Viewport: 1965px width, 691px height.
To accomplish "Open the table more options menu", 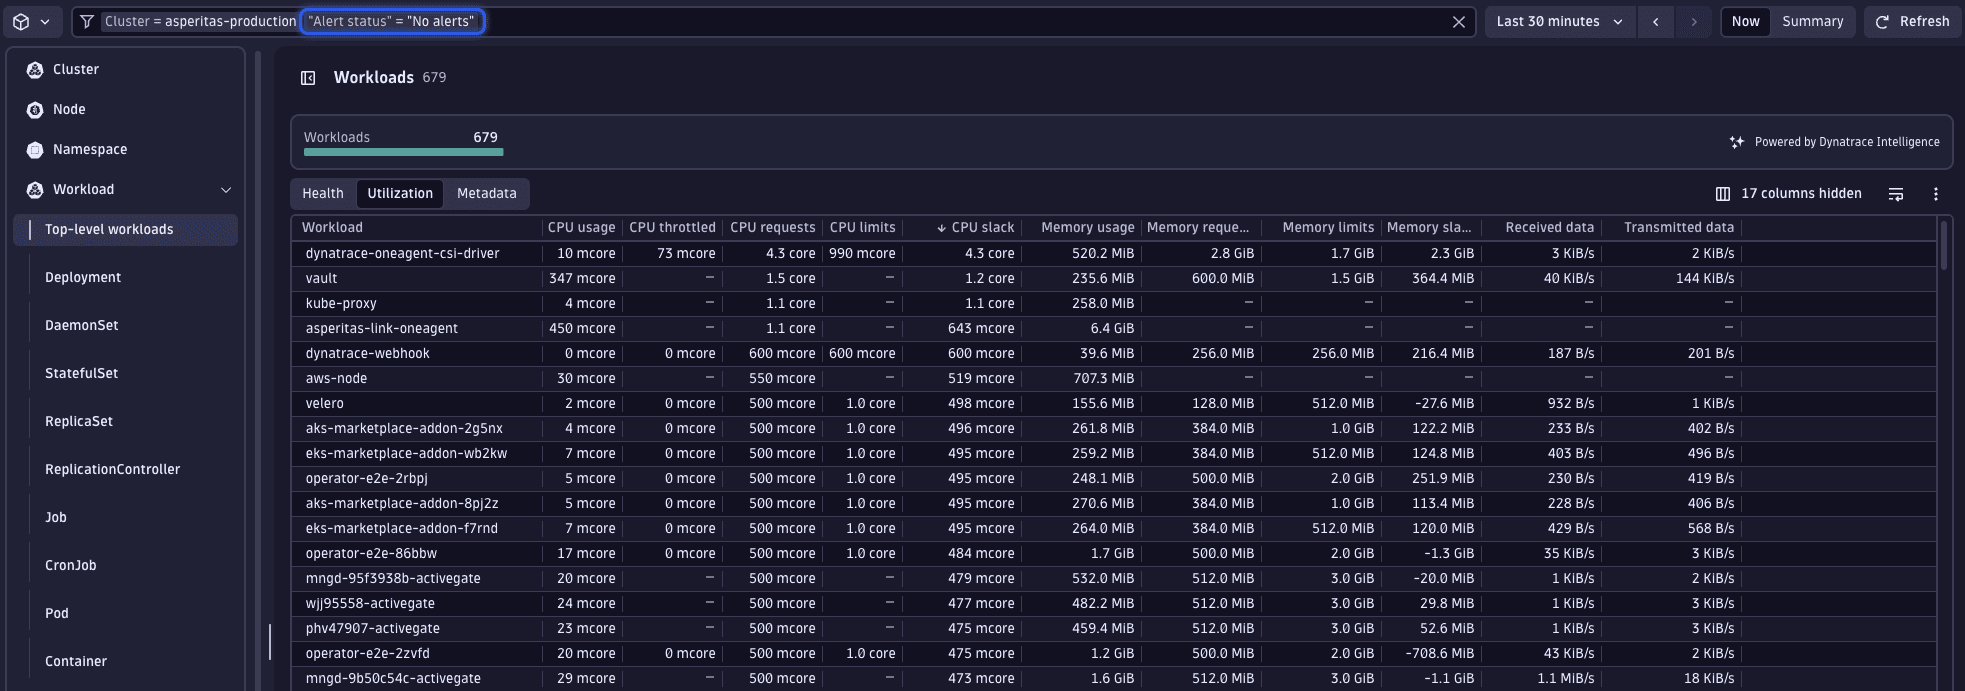I will point(1936,194).
